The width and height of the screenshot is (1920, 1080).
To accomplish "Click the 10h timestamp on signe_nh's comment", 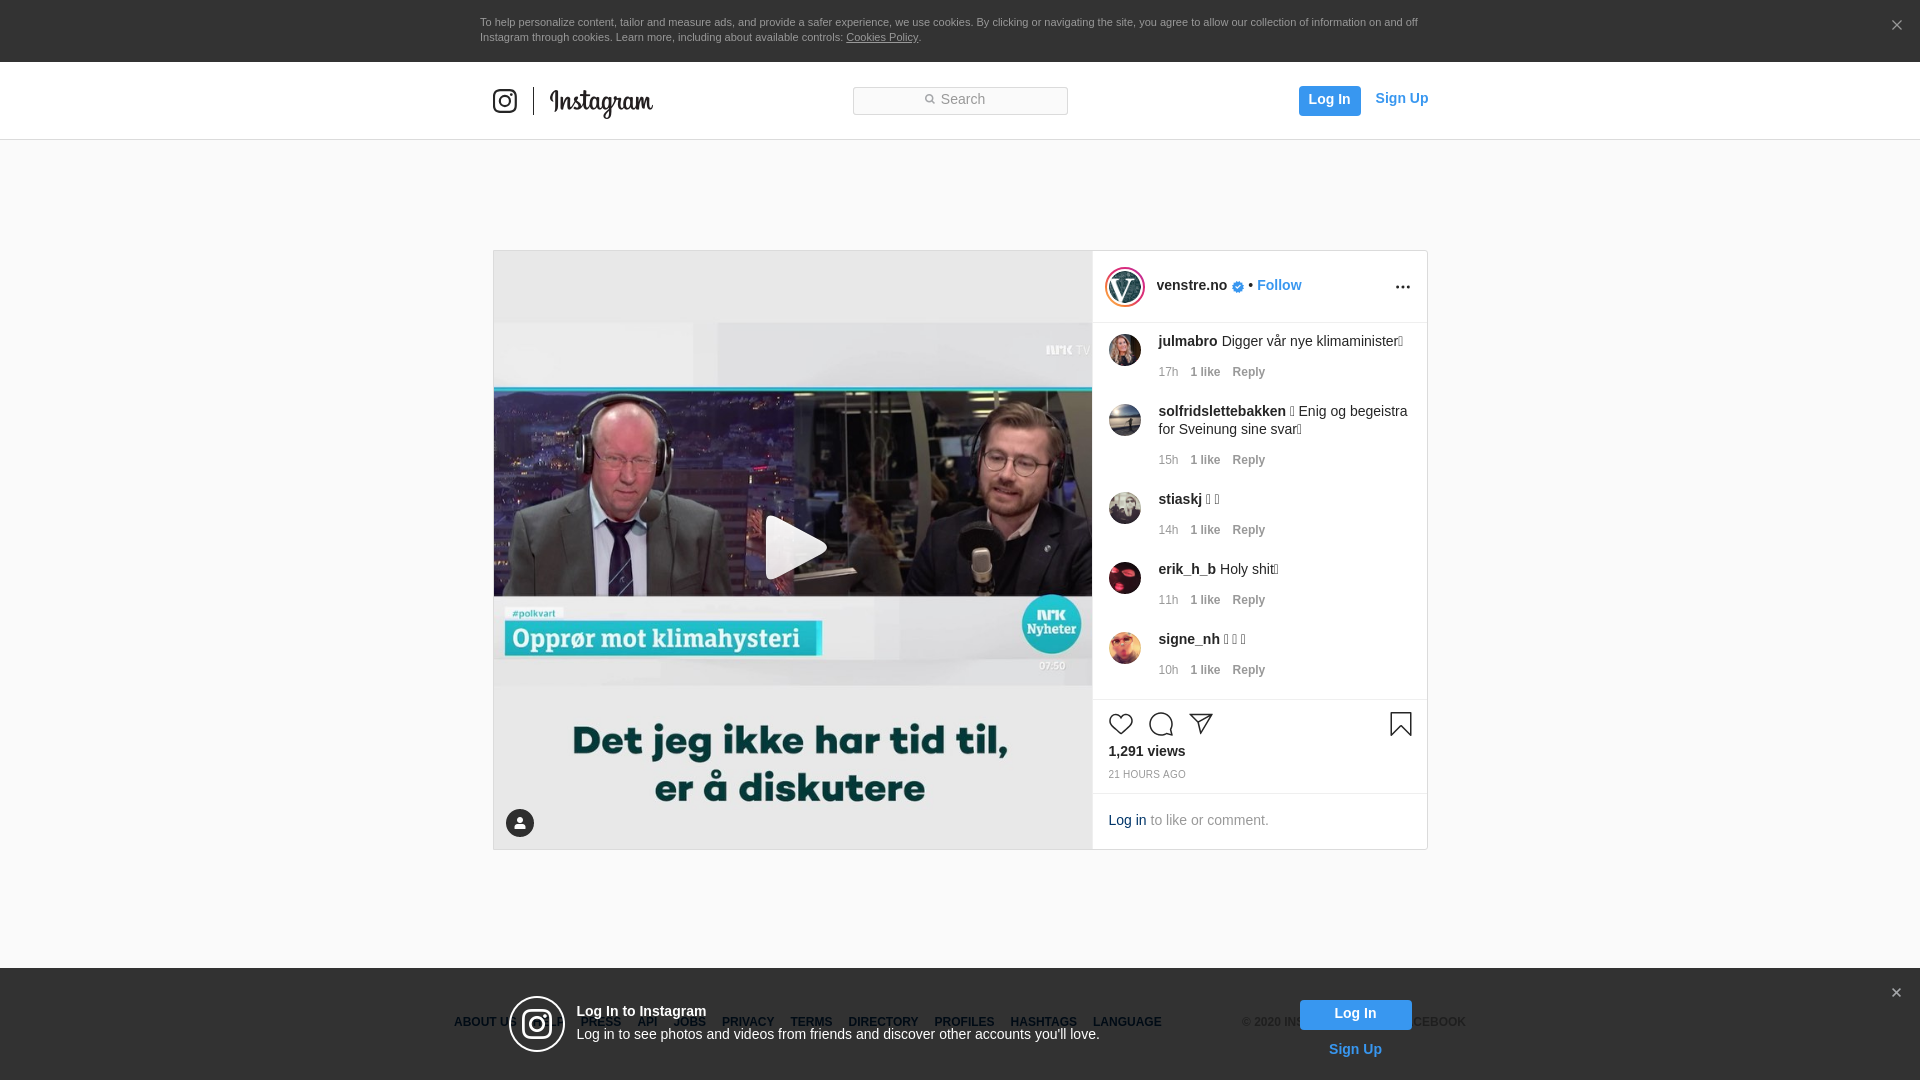I will (x=1168, y=670).
